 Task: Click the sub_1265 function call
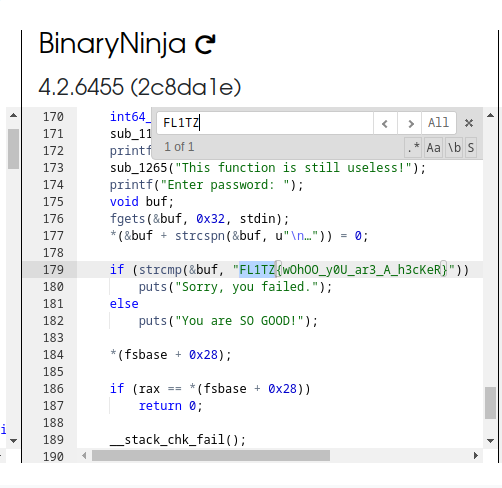138,168
